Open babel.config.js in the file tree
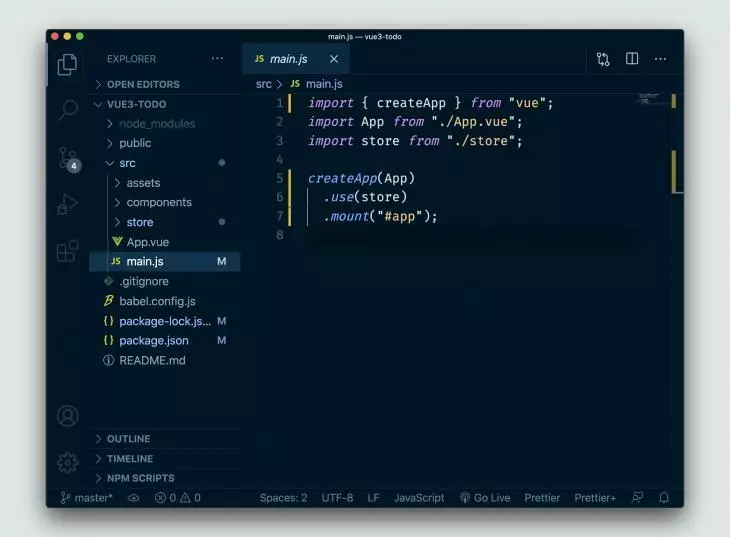The image size is (730, 537). tap(165, 301)
